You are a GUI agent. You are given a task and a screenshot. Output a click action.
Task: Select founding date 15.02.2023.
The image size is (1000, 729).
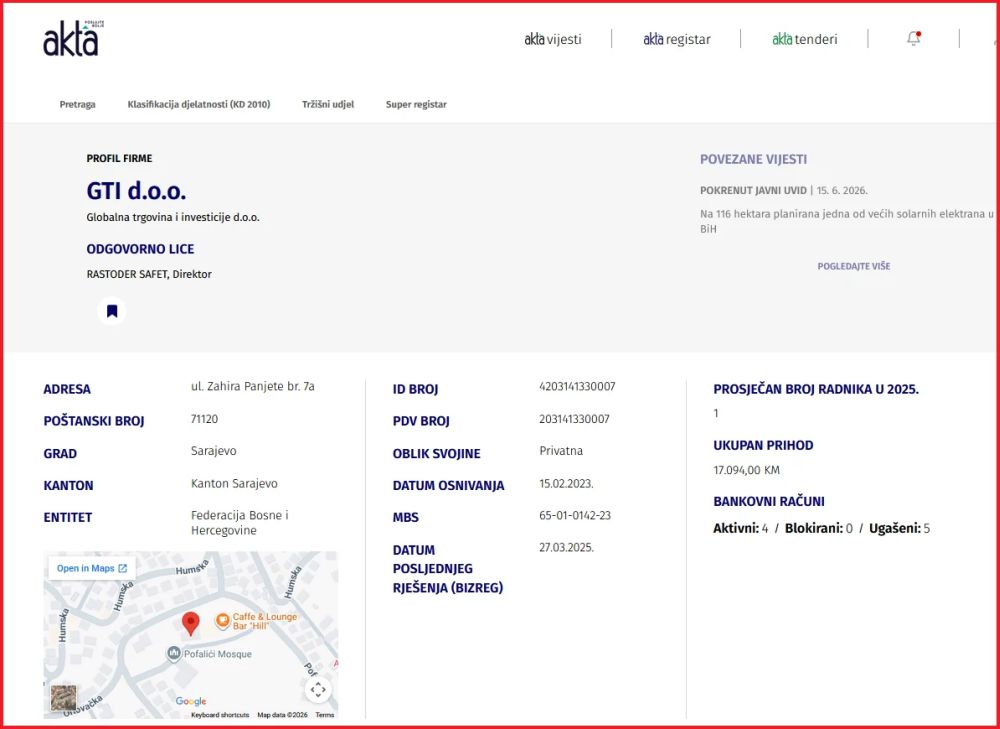click(x=566, y=483)
